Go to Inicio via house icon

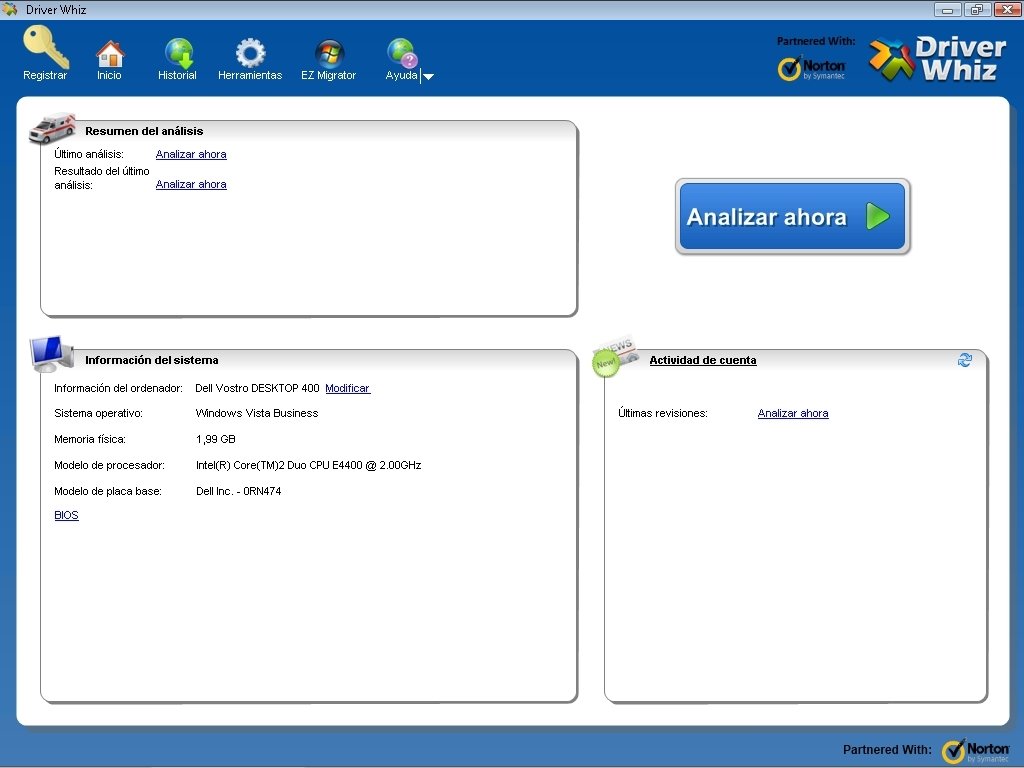click(x=110, y=54)
